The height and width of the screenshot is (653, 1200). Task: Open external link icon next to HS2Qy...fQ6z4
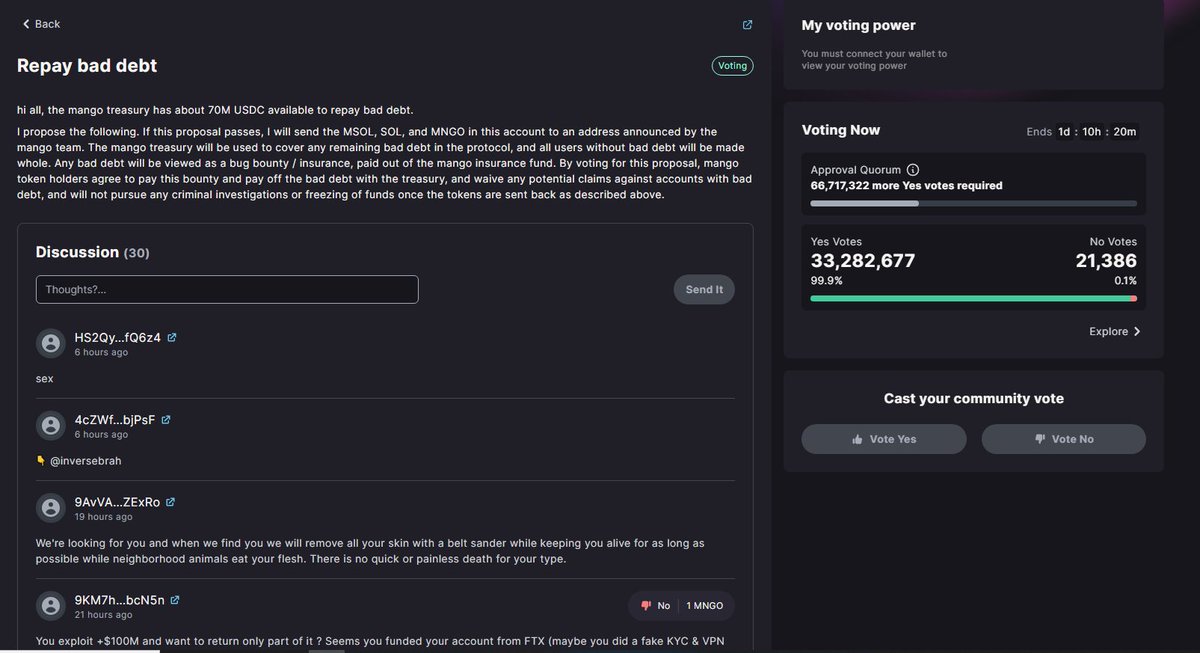coord(172,338)
